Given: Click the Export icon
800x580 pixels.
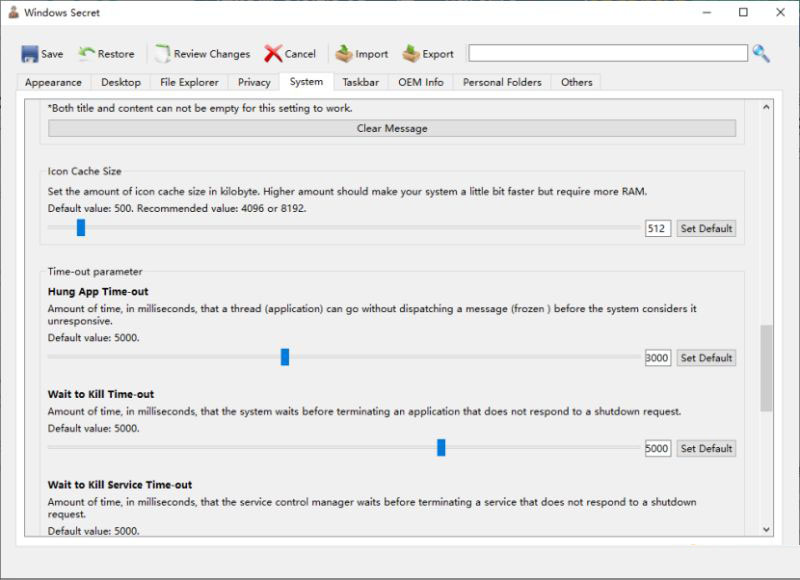Looking at the screenshot, I should [x=411, y=54].
